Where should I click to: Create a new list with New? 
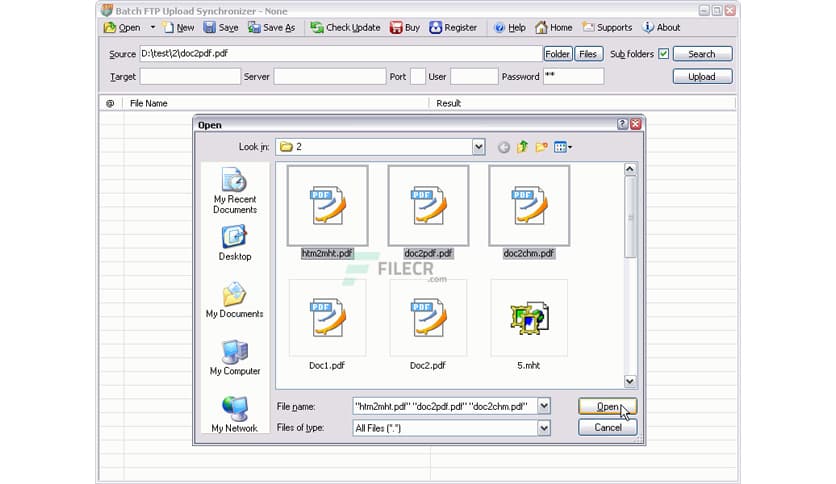click(x=179, y=27)
